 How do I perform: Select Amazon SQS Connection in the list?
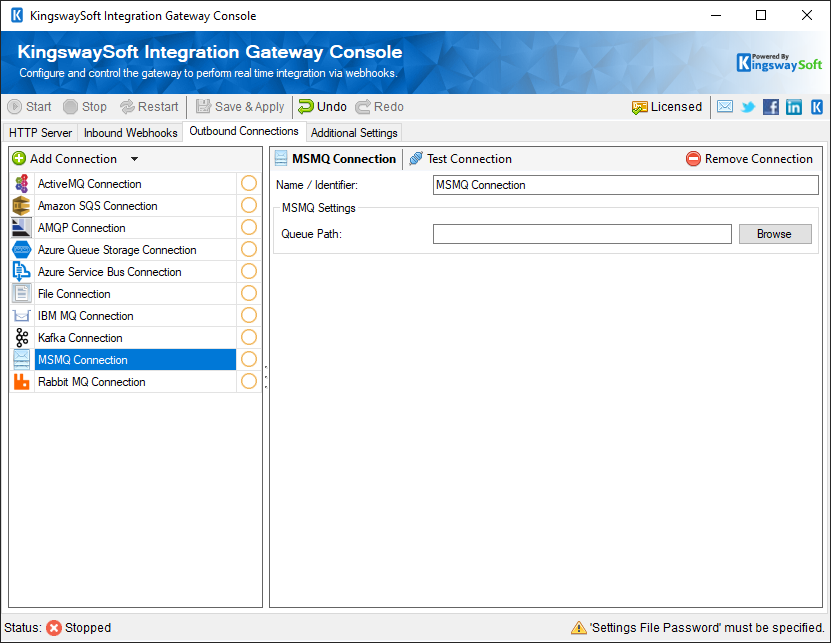pos(135,206)
